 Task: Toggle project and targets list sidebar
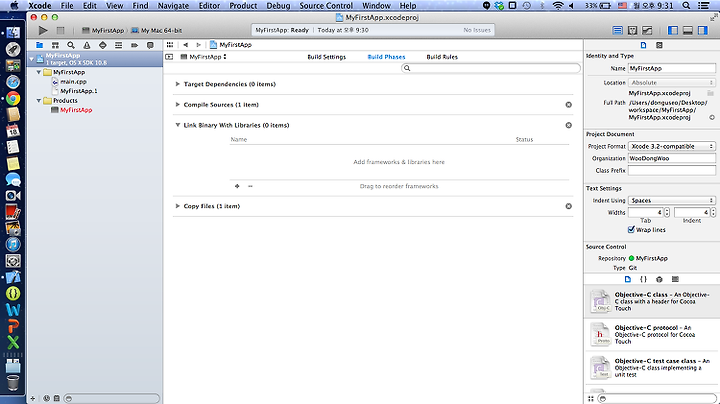[169, 57]
